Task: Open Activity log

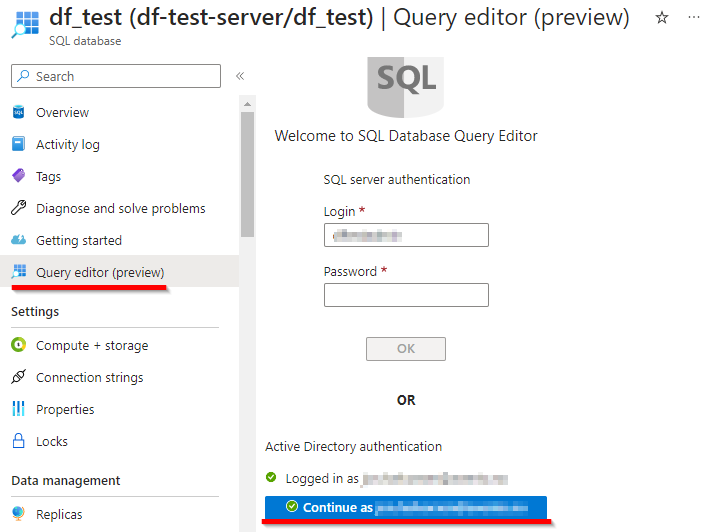Action: pos(68,144)
